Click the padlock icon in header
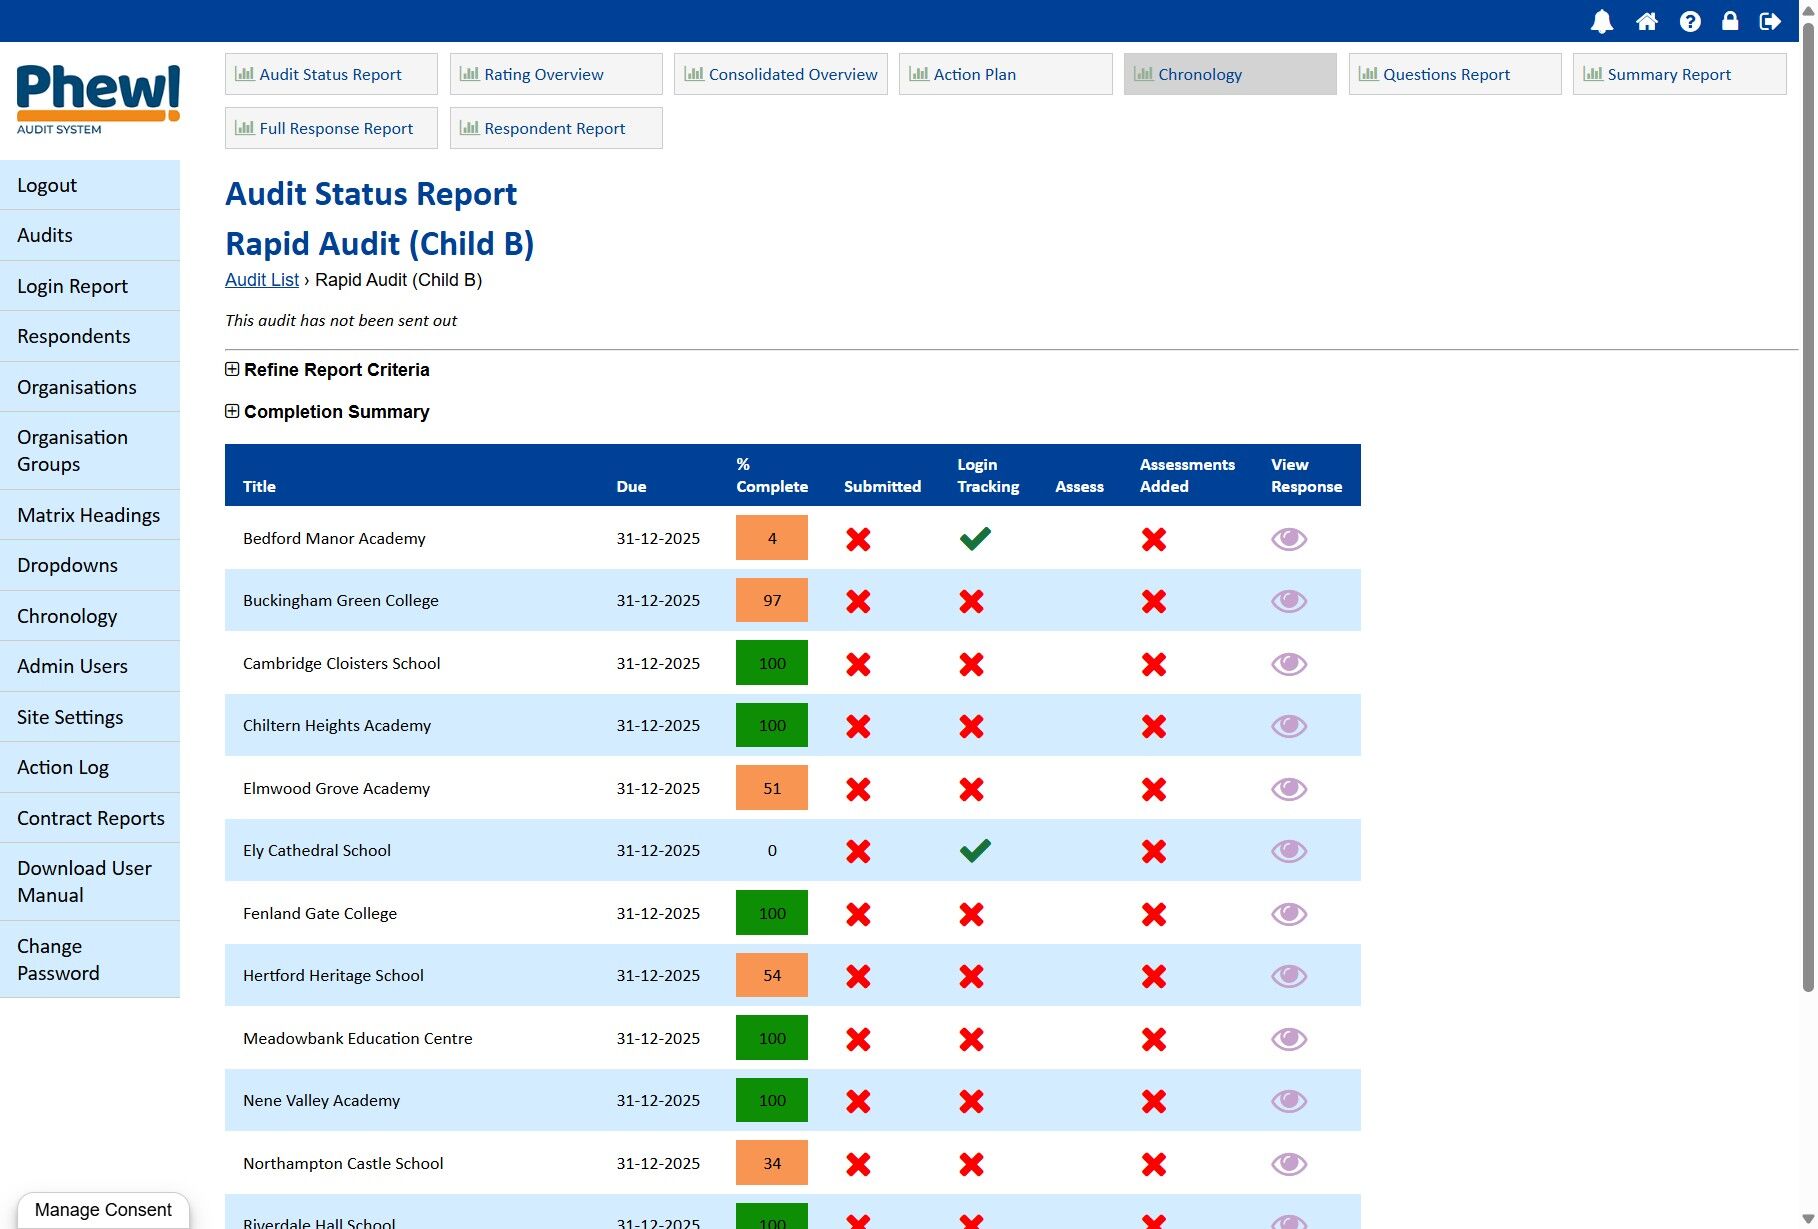 pyautogui.click(x=1730, y=21)
